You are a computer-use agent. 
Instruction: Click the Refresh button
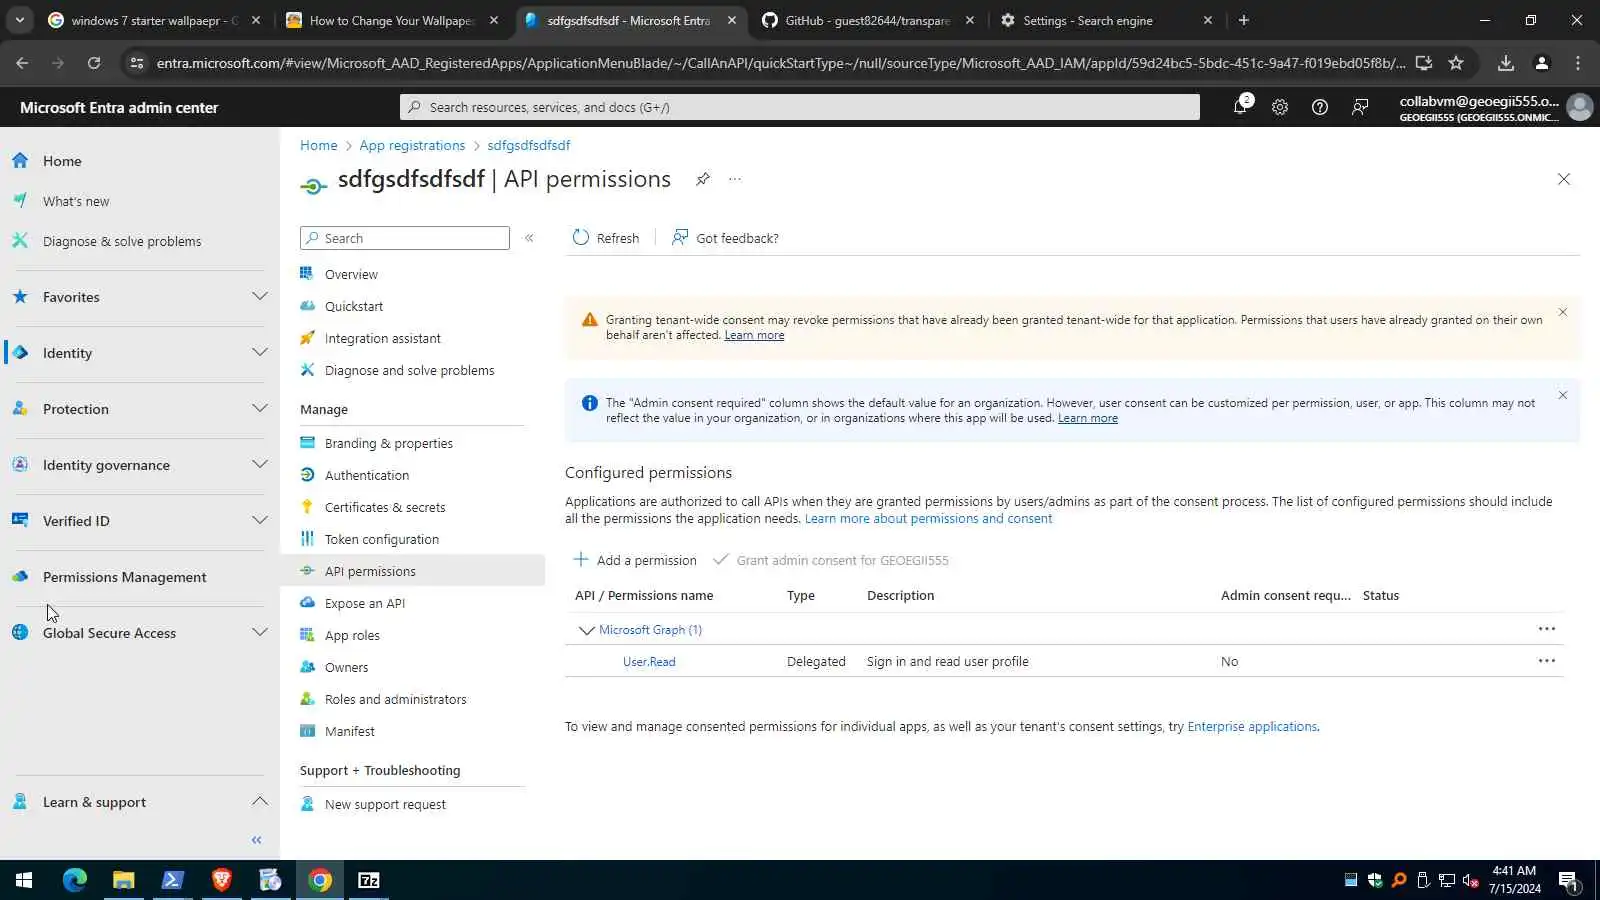click(x=606, y=238)
